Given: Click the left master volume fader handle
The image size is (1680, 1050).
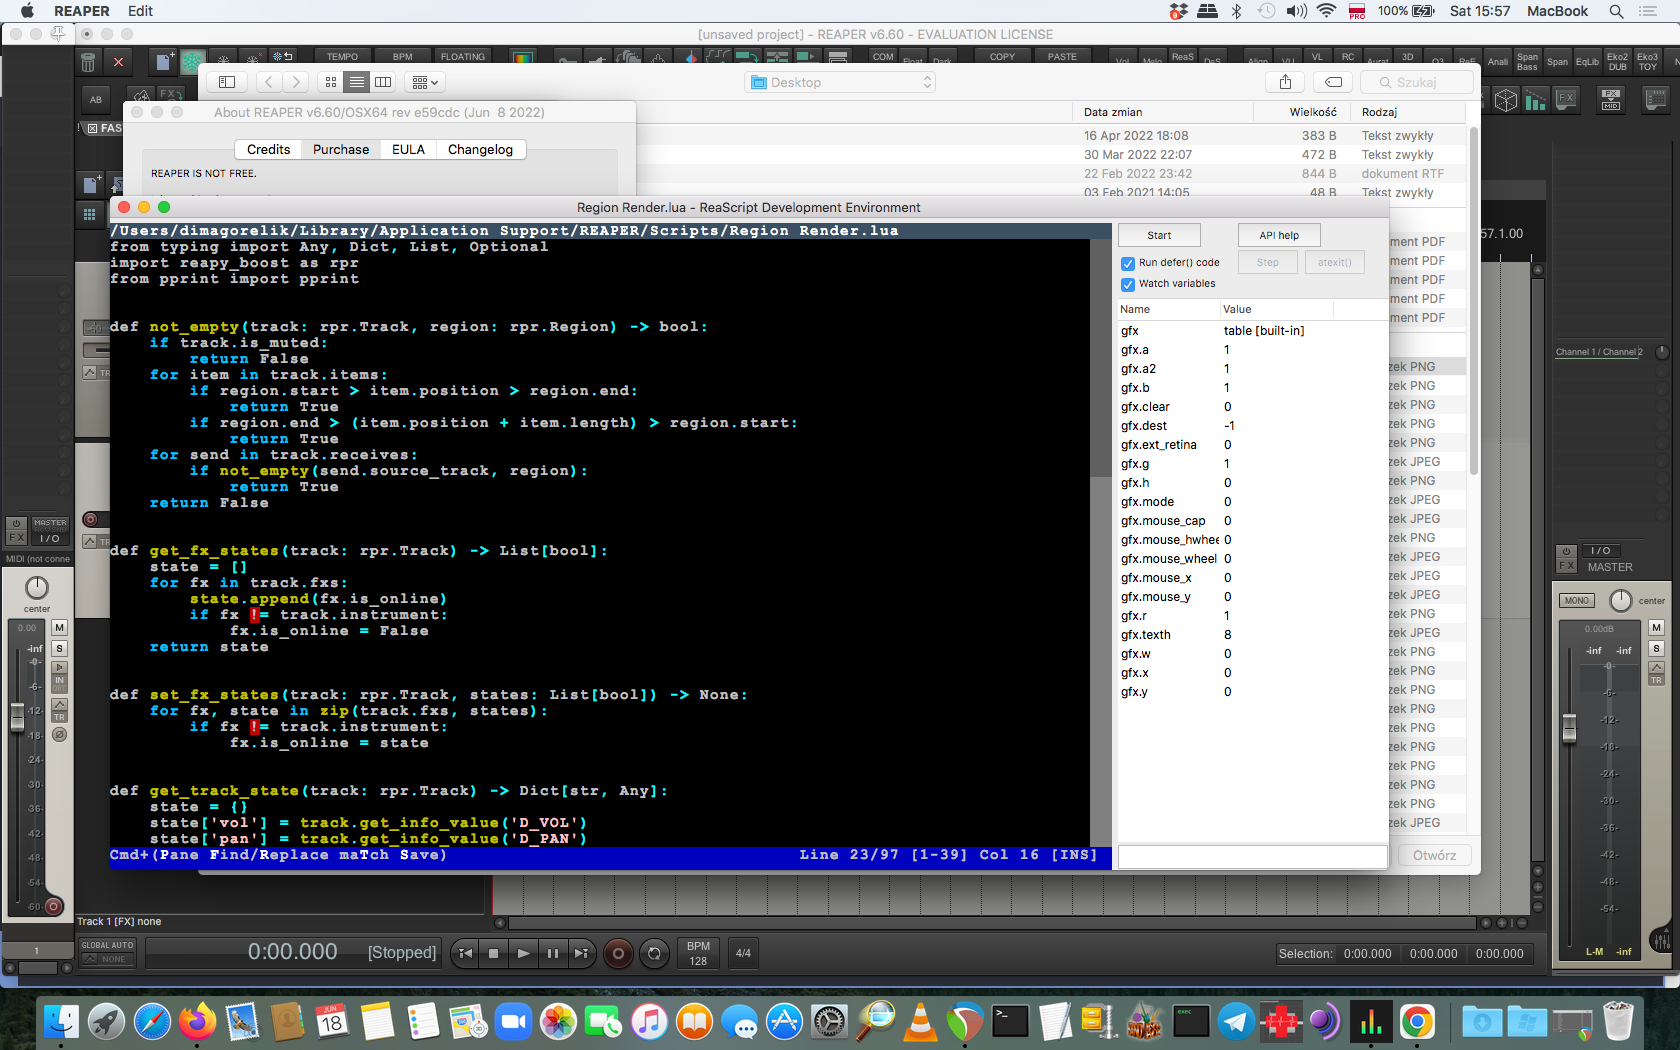Looking at the screenshot, I should pyautogui.click(x=17, y=717).
